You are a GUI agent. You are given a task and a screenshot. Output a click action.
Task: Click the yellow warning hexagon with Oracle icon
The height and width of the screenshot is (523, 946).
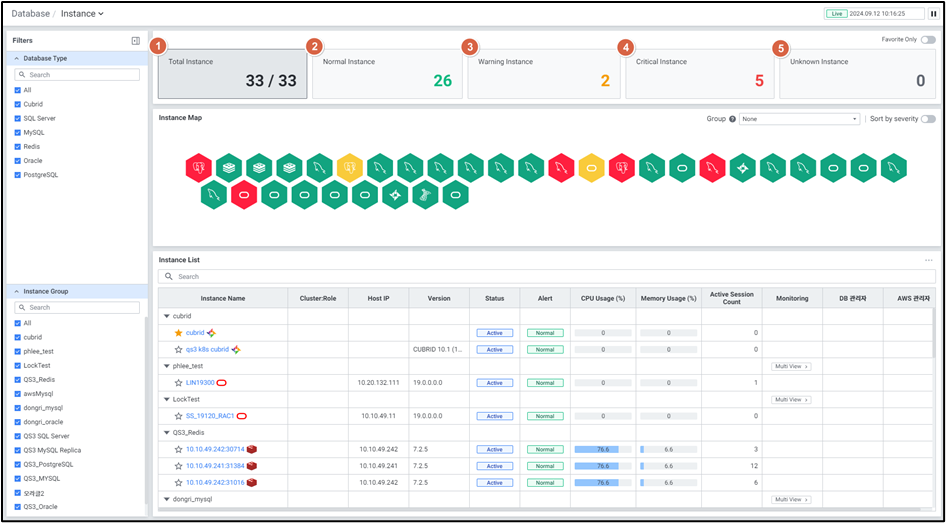click(x=592, y=165)
